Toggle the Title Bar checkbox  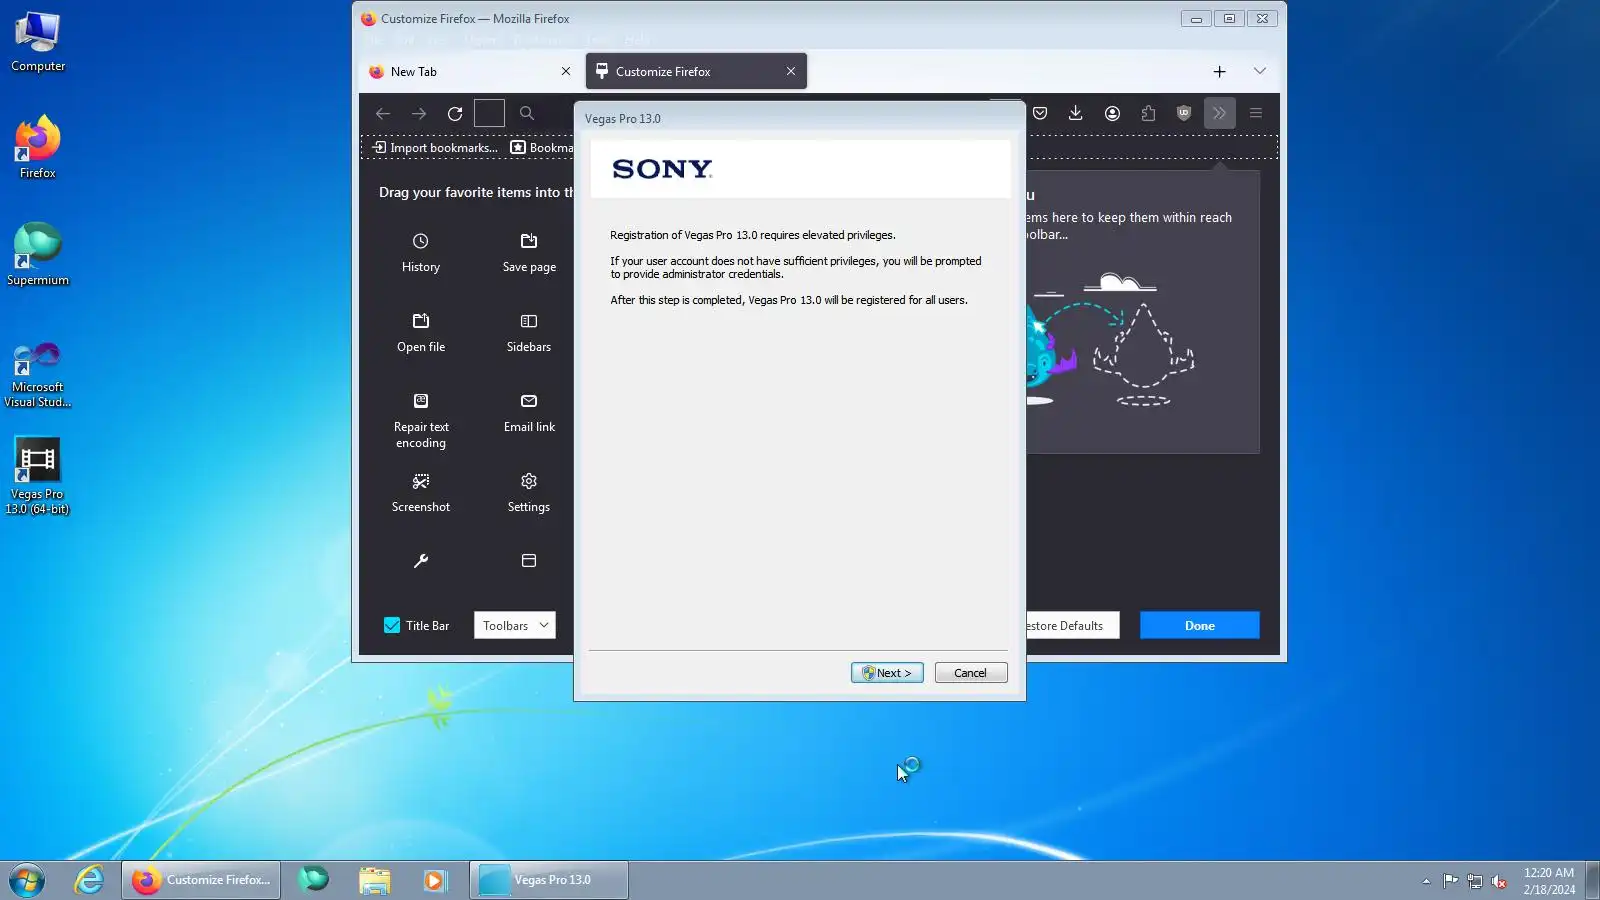pyautogui.click(x=392, y=625)
